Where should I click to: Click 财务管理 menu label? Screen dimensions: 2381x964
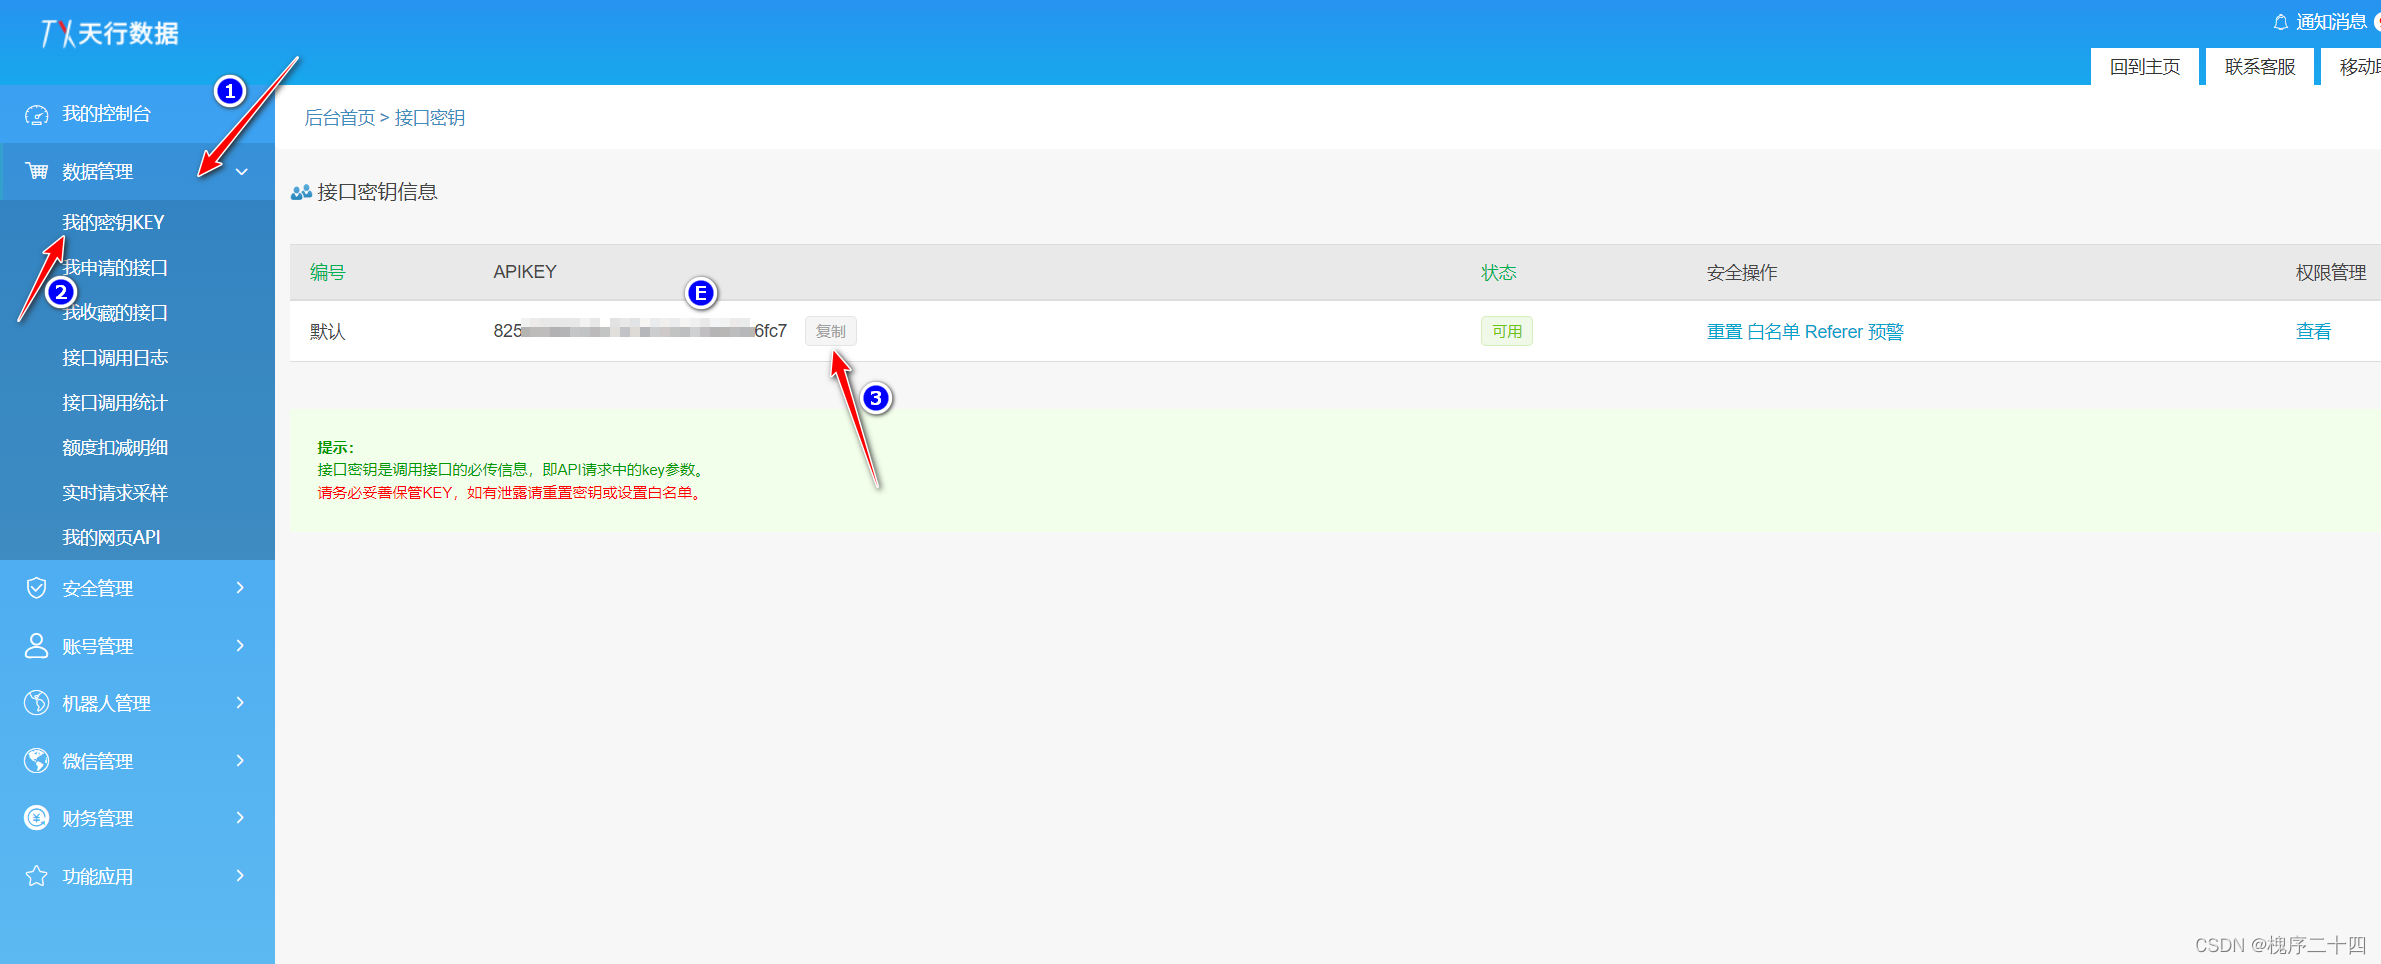(x=97, y=819)
